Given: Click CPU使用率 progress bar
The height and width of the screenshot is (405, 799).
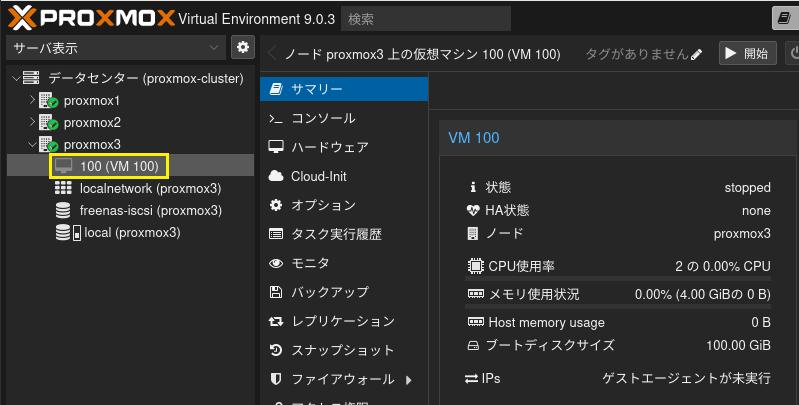Looking at the screenshot, I should coord(618,279).
